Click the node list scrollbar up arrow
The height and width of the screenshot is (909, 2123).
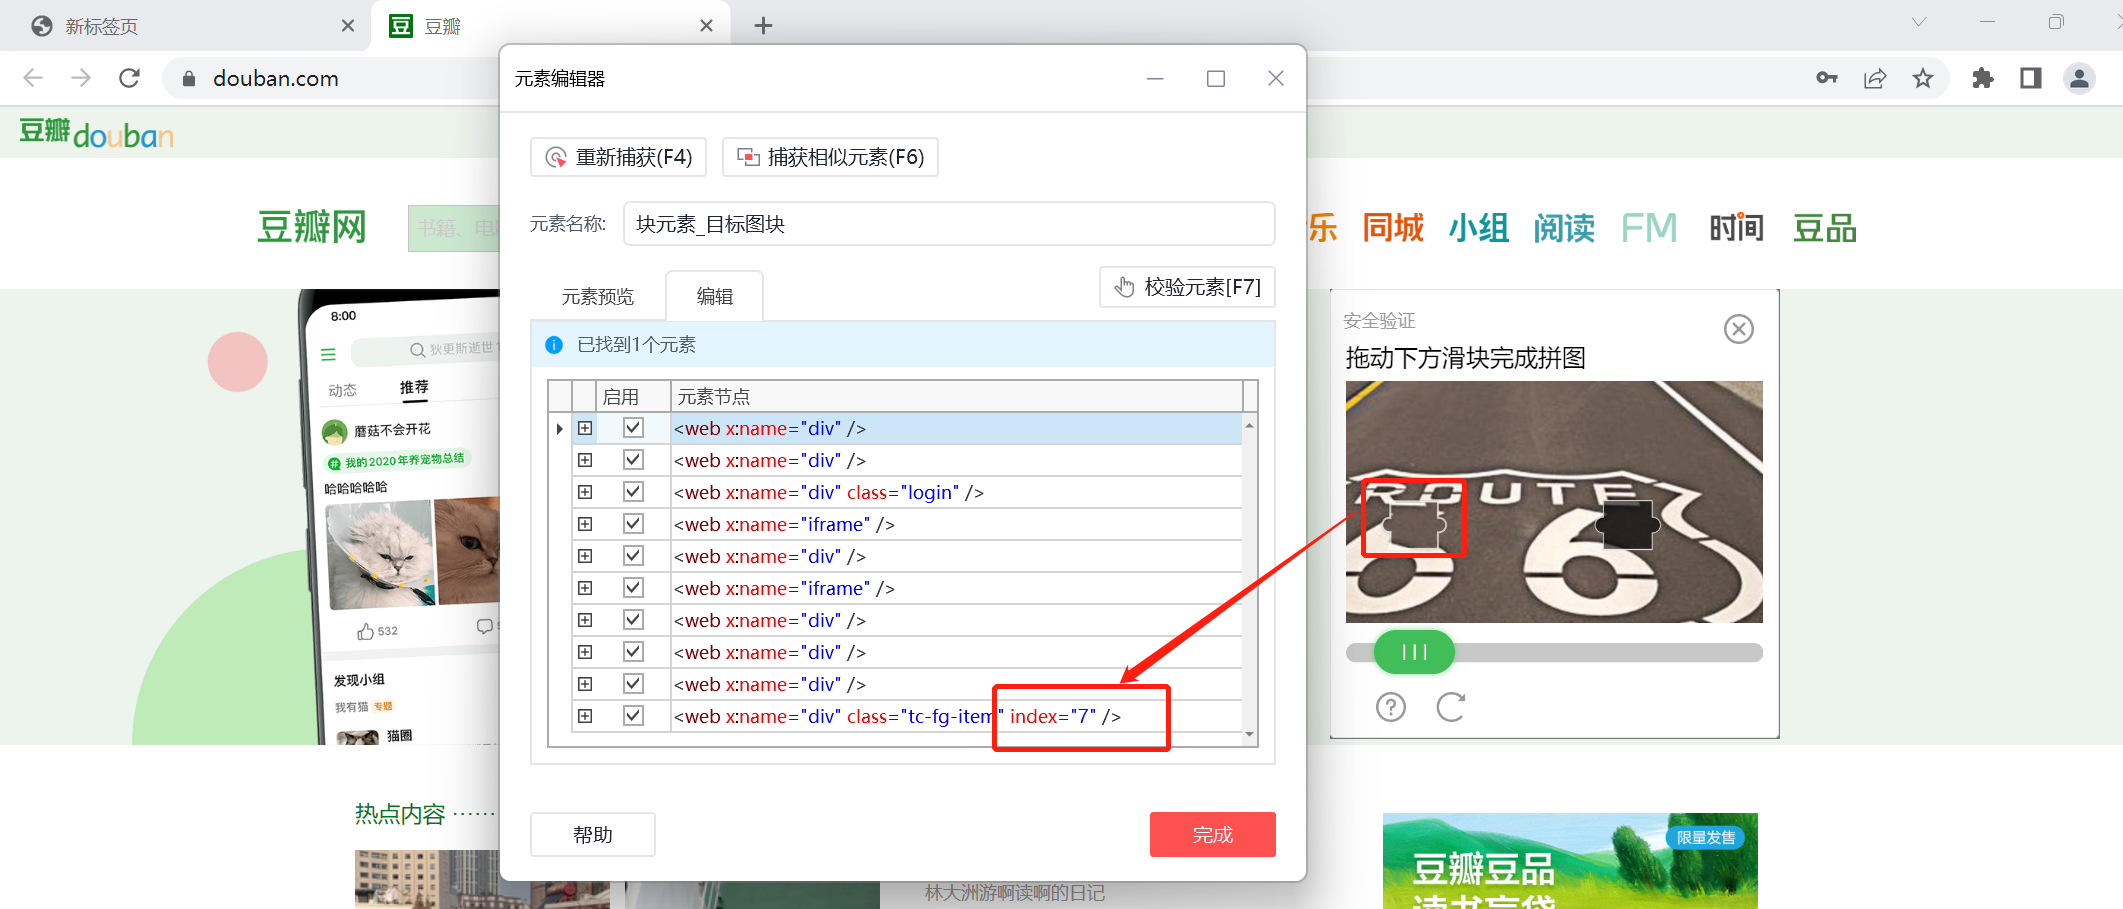coord(1250,426)
